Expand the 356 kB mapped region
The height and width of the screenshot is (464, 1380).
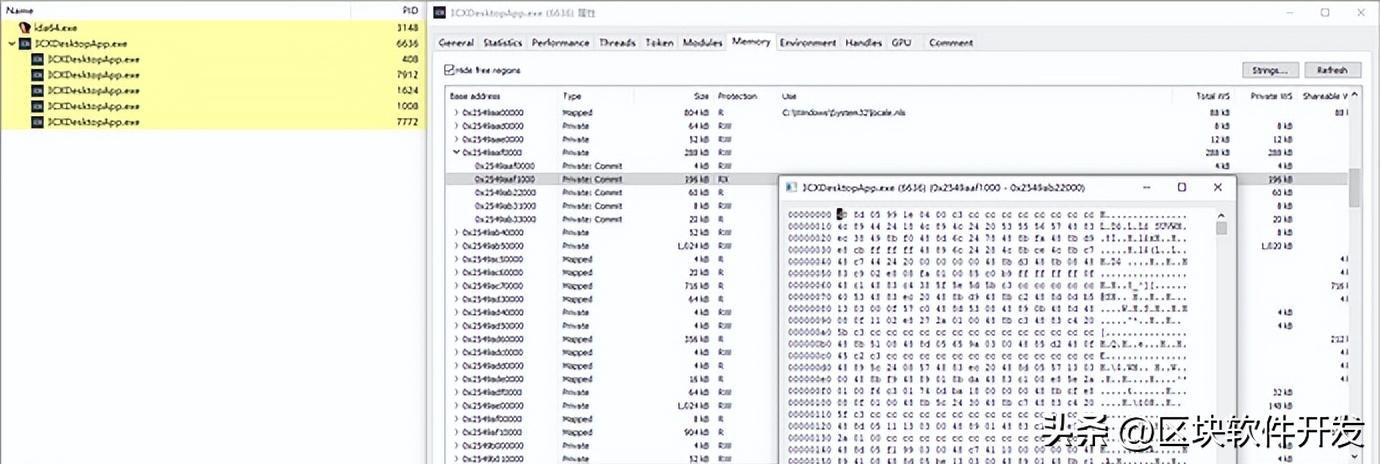coord(456,339)
